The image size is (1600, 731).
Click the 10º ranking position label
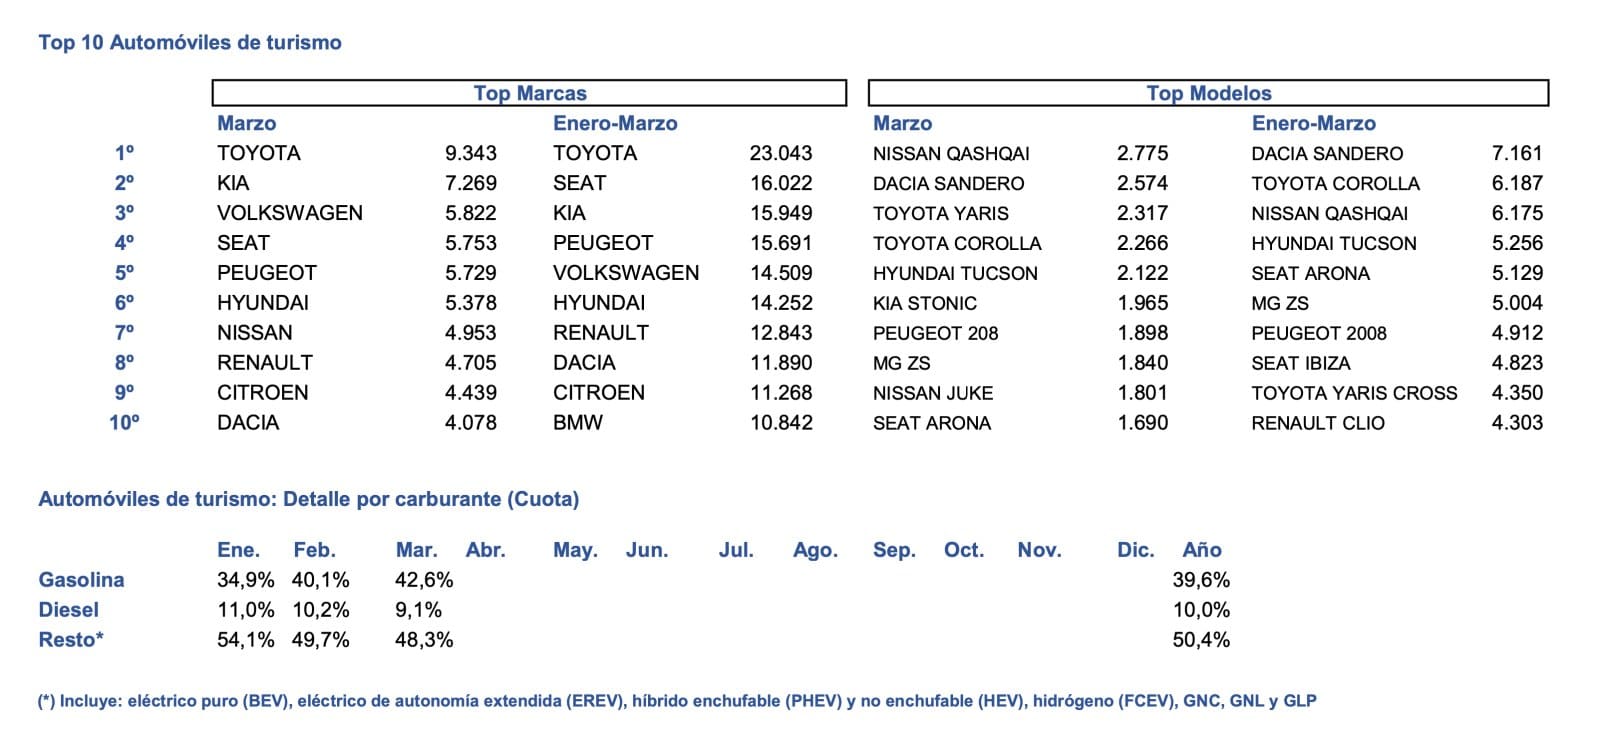124,422
